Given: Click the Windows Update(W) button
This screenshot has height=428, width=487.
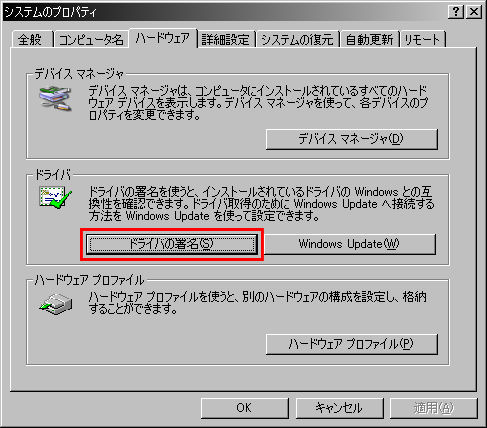Looking at the screenshot, I should pyautogui.click(x=349, y=244).
